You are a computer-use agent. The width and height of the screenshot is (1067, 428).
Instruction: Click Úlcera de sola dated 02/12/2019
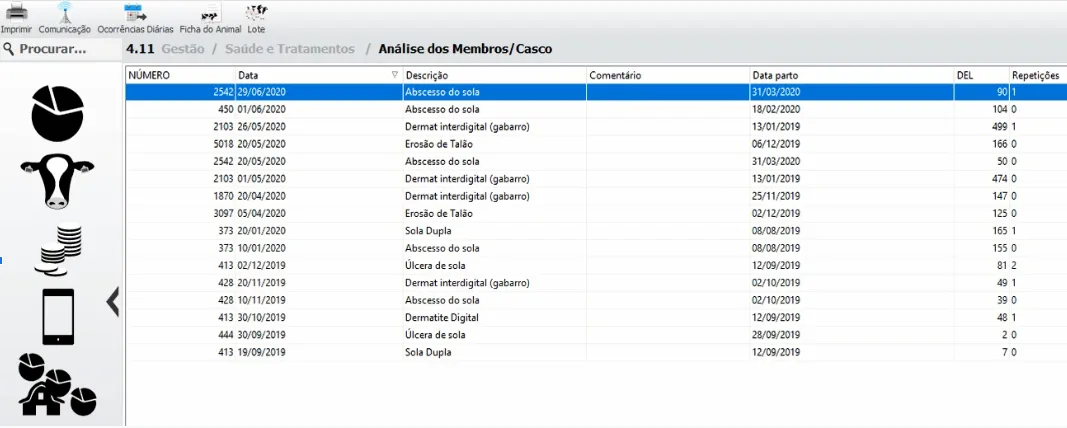pyautogui.click(x=436, y=265)
